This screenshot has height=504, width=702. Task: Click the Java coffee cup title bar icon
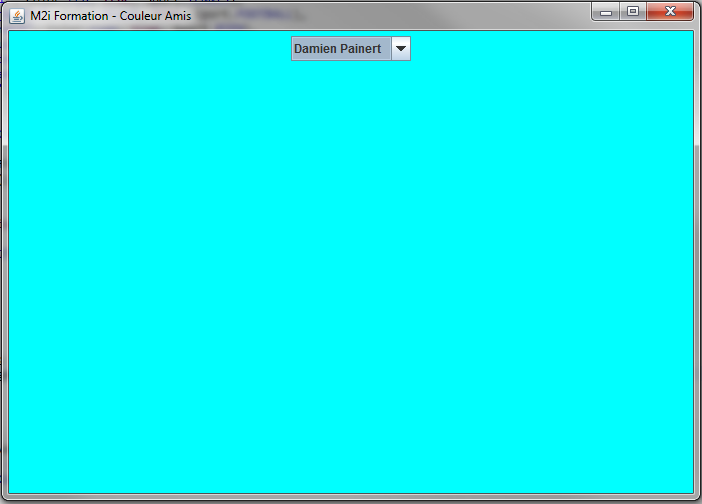pyautogui.click(x=17, y=14)
